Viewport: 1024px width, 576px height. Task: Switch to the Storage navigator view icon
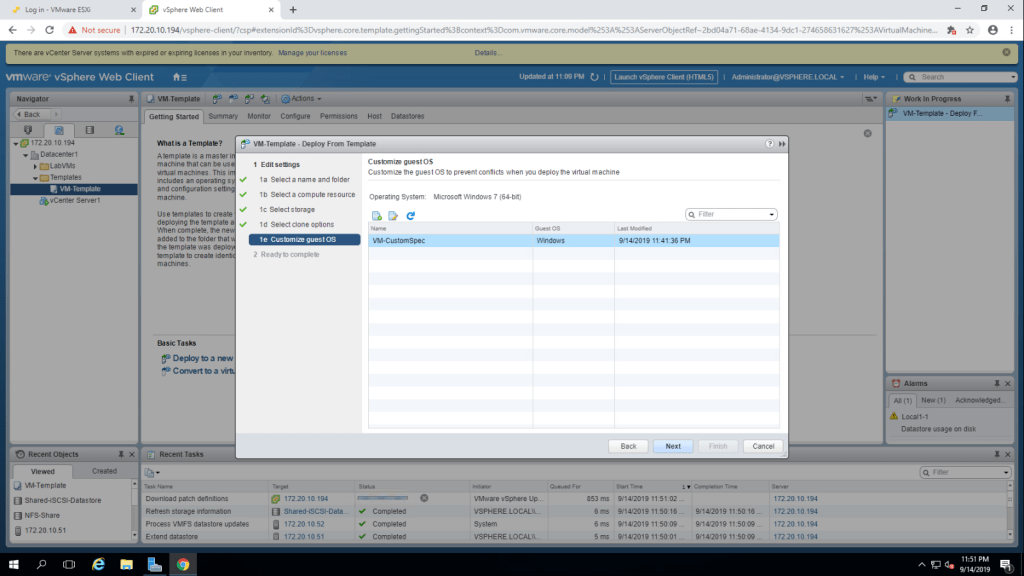(89, 130)
